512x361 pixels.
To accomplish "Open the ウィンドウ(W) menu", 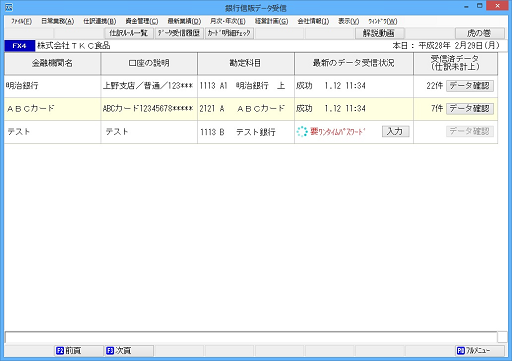I will (382, 21).
